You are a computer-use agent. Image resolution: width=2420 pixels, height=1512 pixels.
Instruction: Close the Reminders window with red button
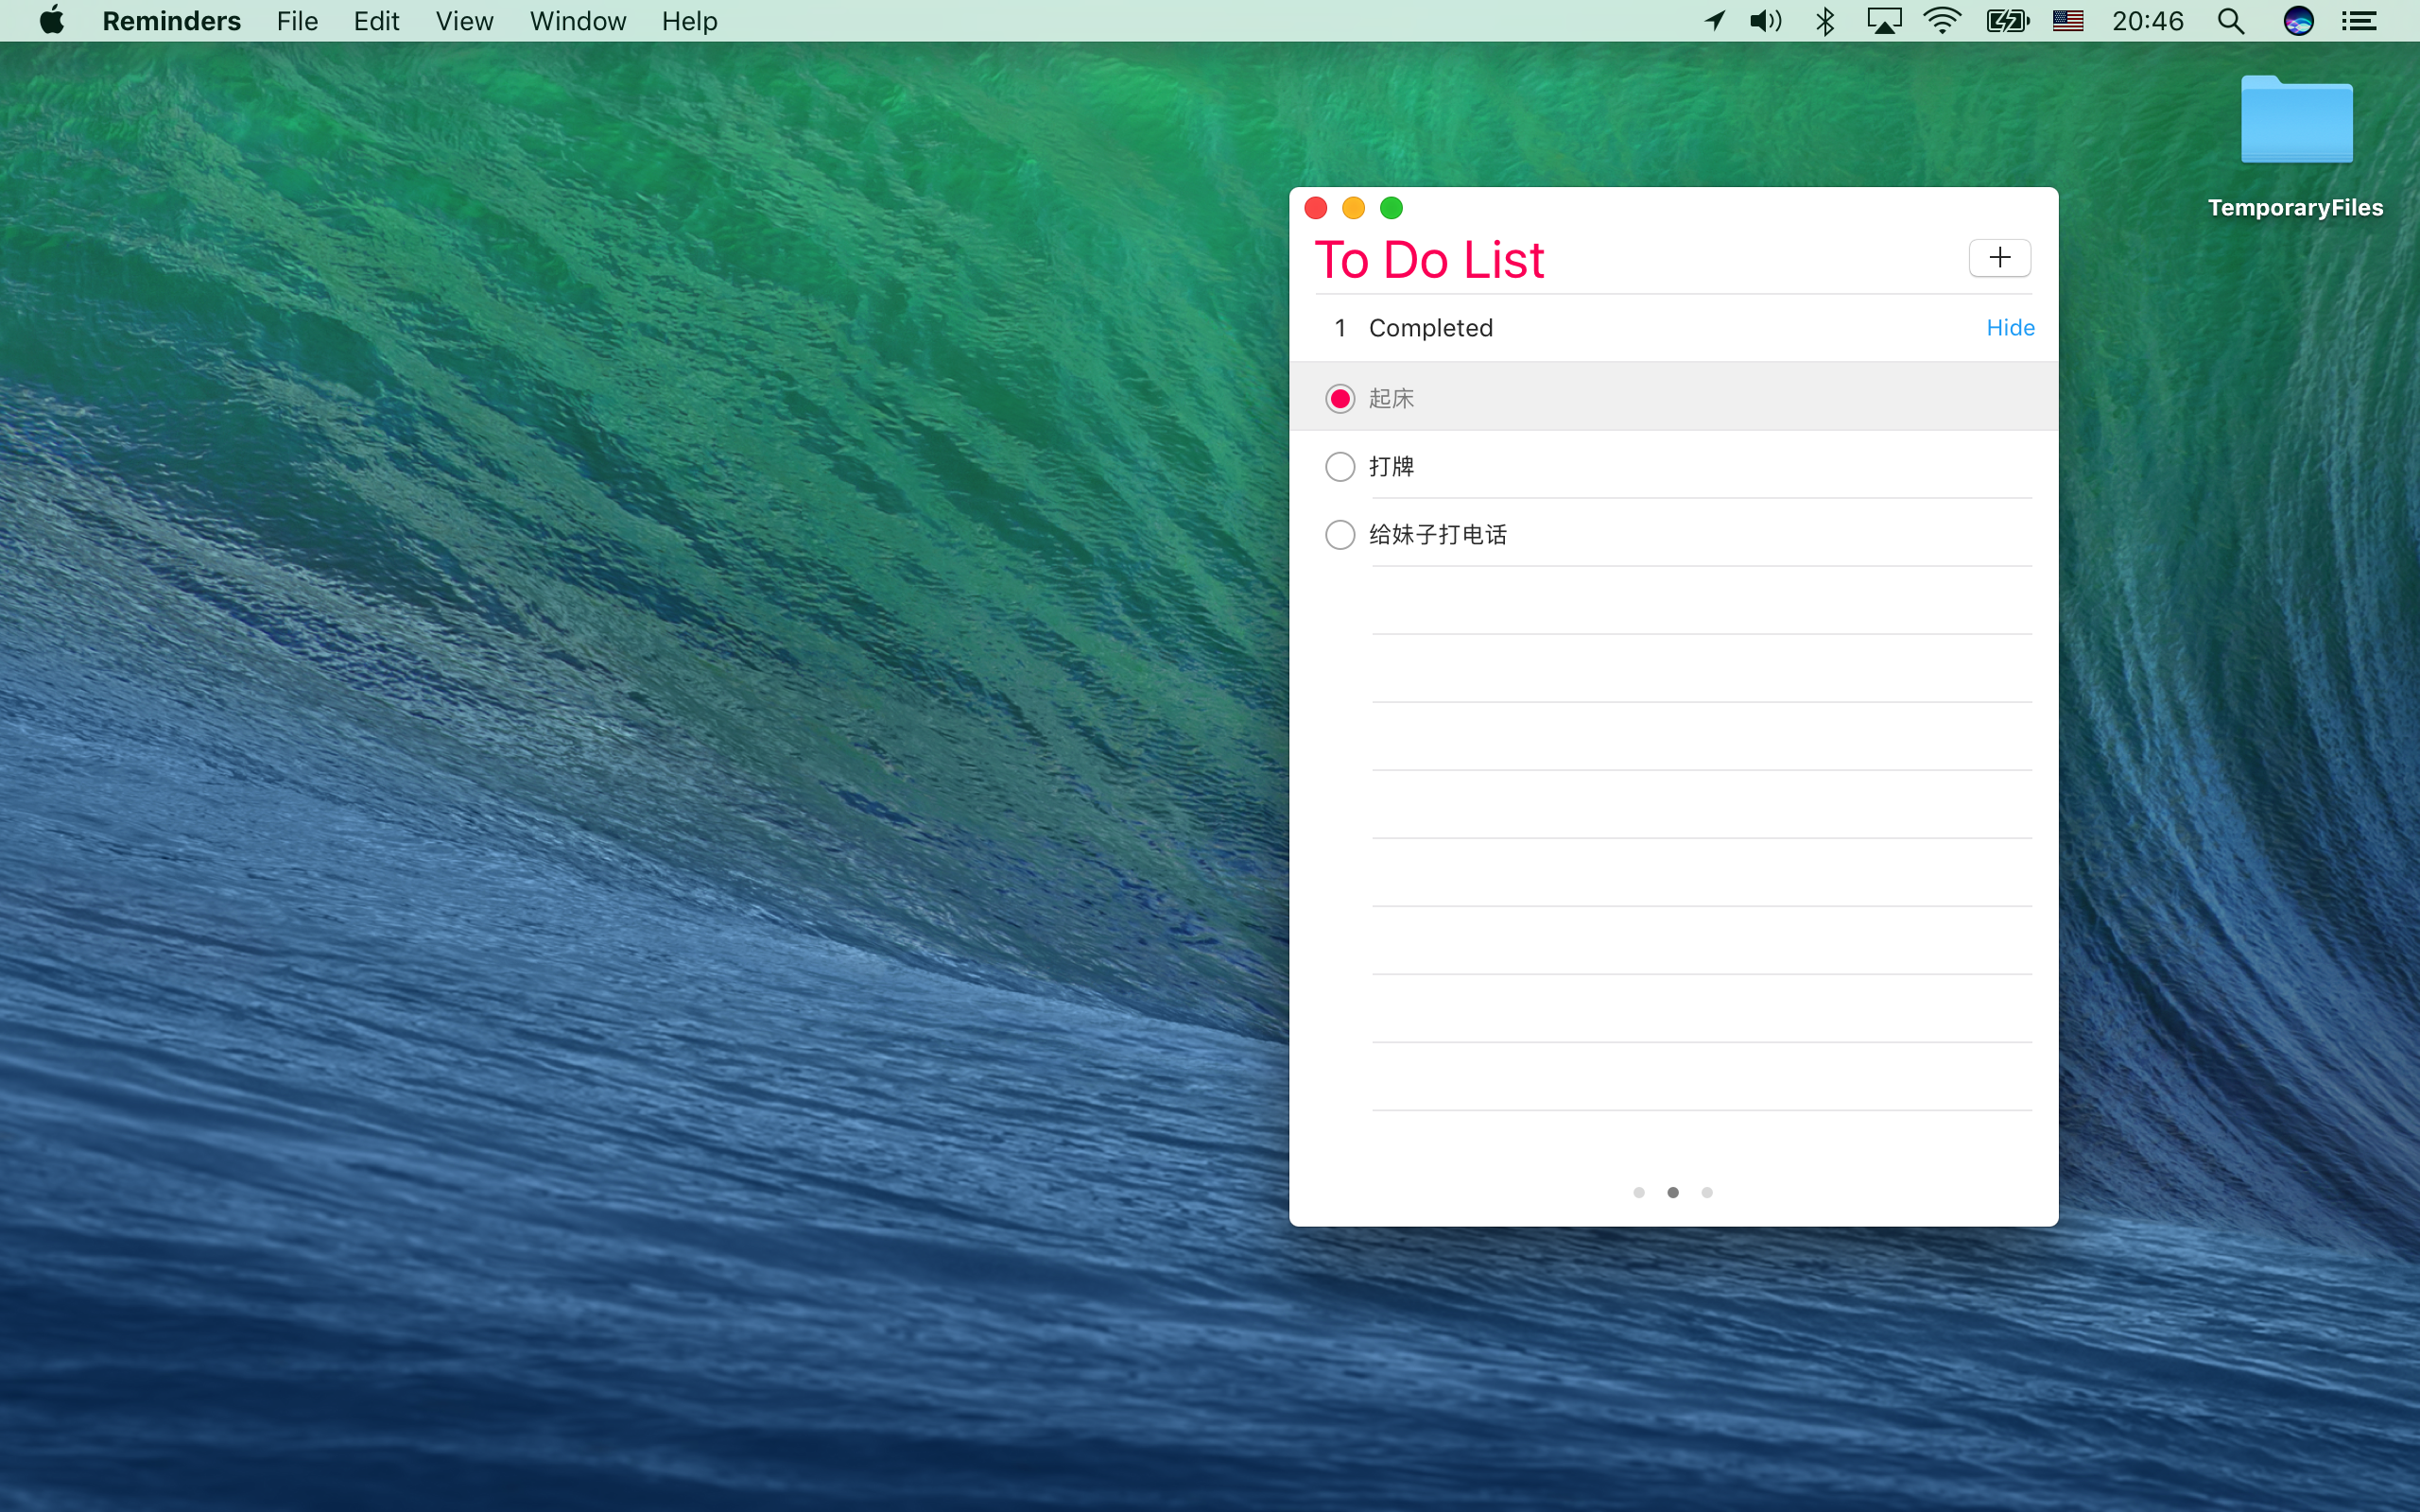click(x=1316, y=208)
